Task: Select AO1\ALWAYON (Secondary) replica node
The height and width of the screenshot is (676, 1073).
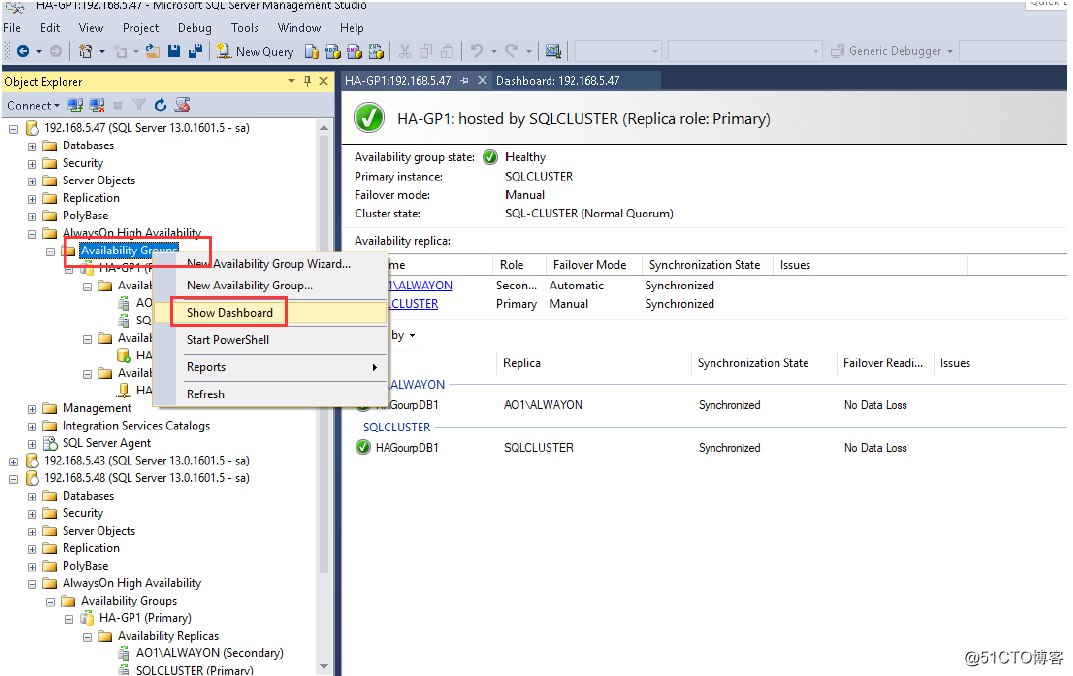Action: [x=209, y=653]
